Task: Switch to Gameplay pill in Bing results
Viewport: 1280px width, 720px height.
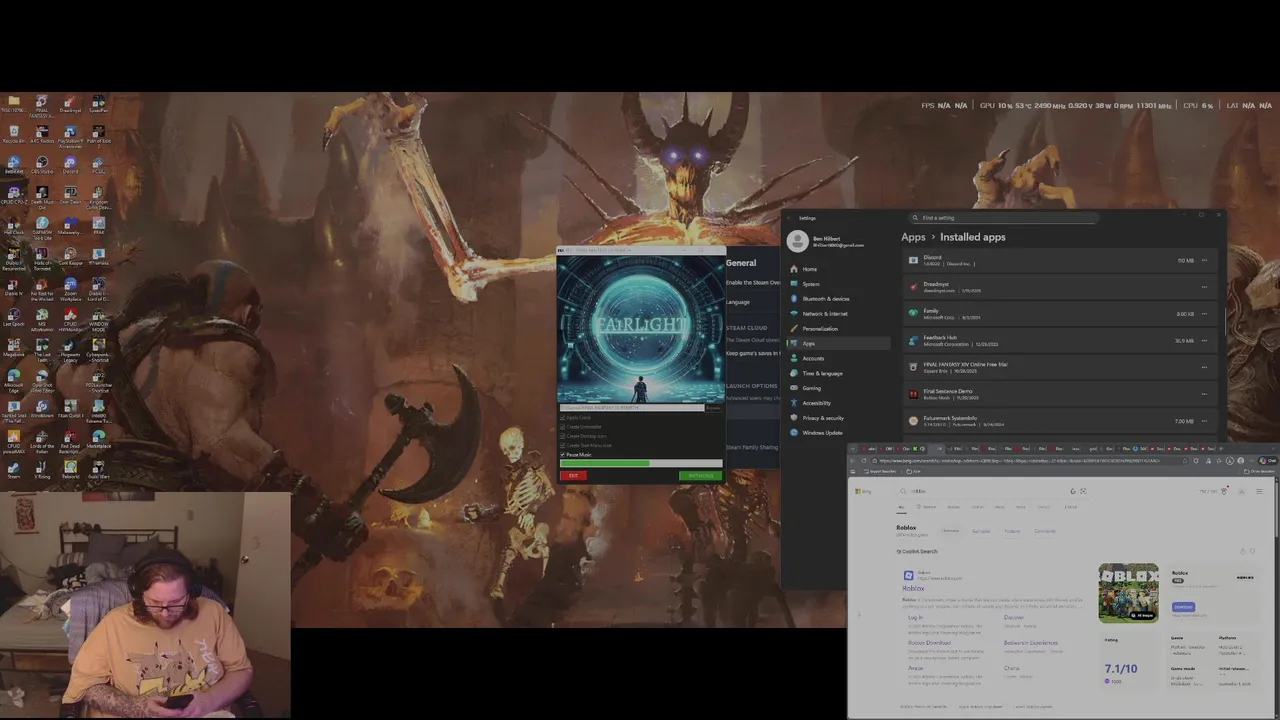Action: click(981, 531)
